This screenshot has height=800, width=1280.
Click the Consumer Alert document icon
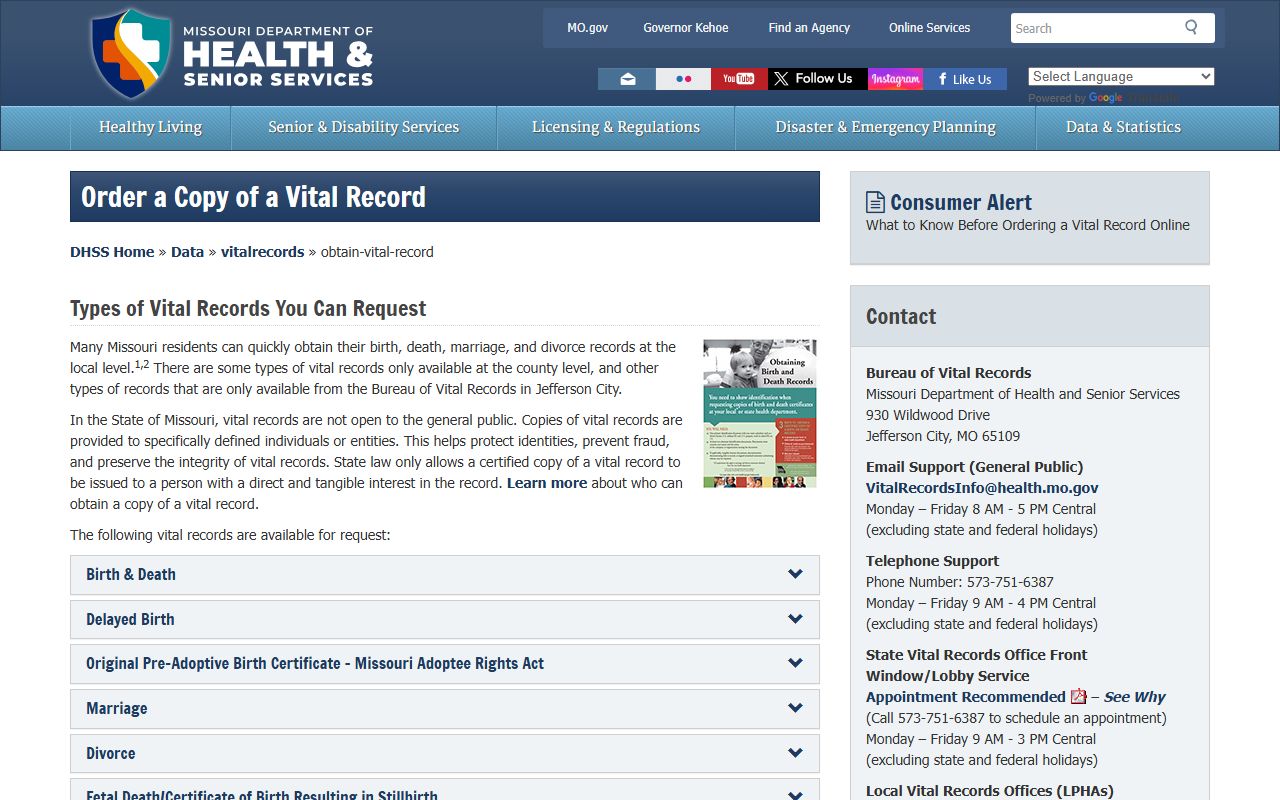[875, 202]
